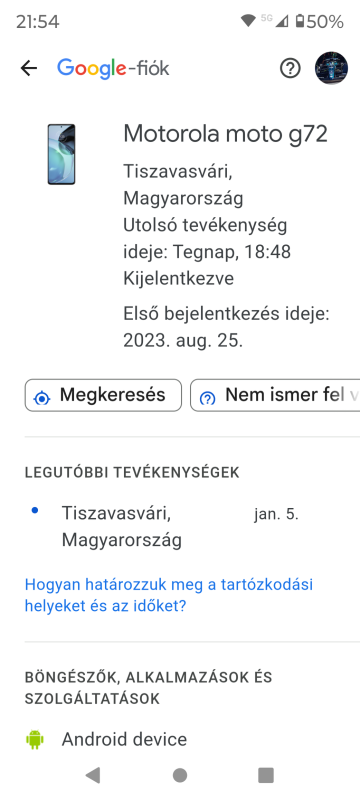Tap the back arrow in header

click(x=29, y=68)
